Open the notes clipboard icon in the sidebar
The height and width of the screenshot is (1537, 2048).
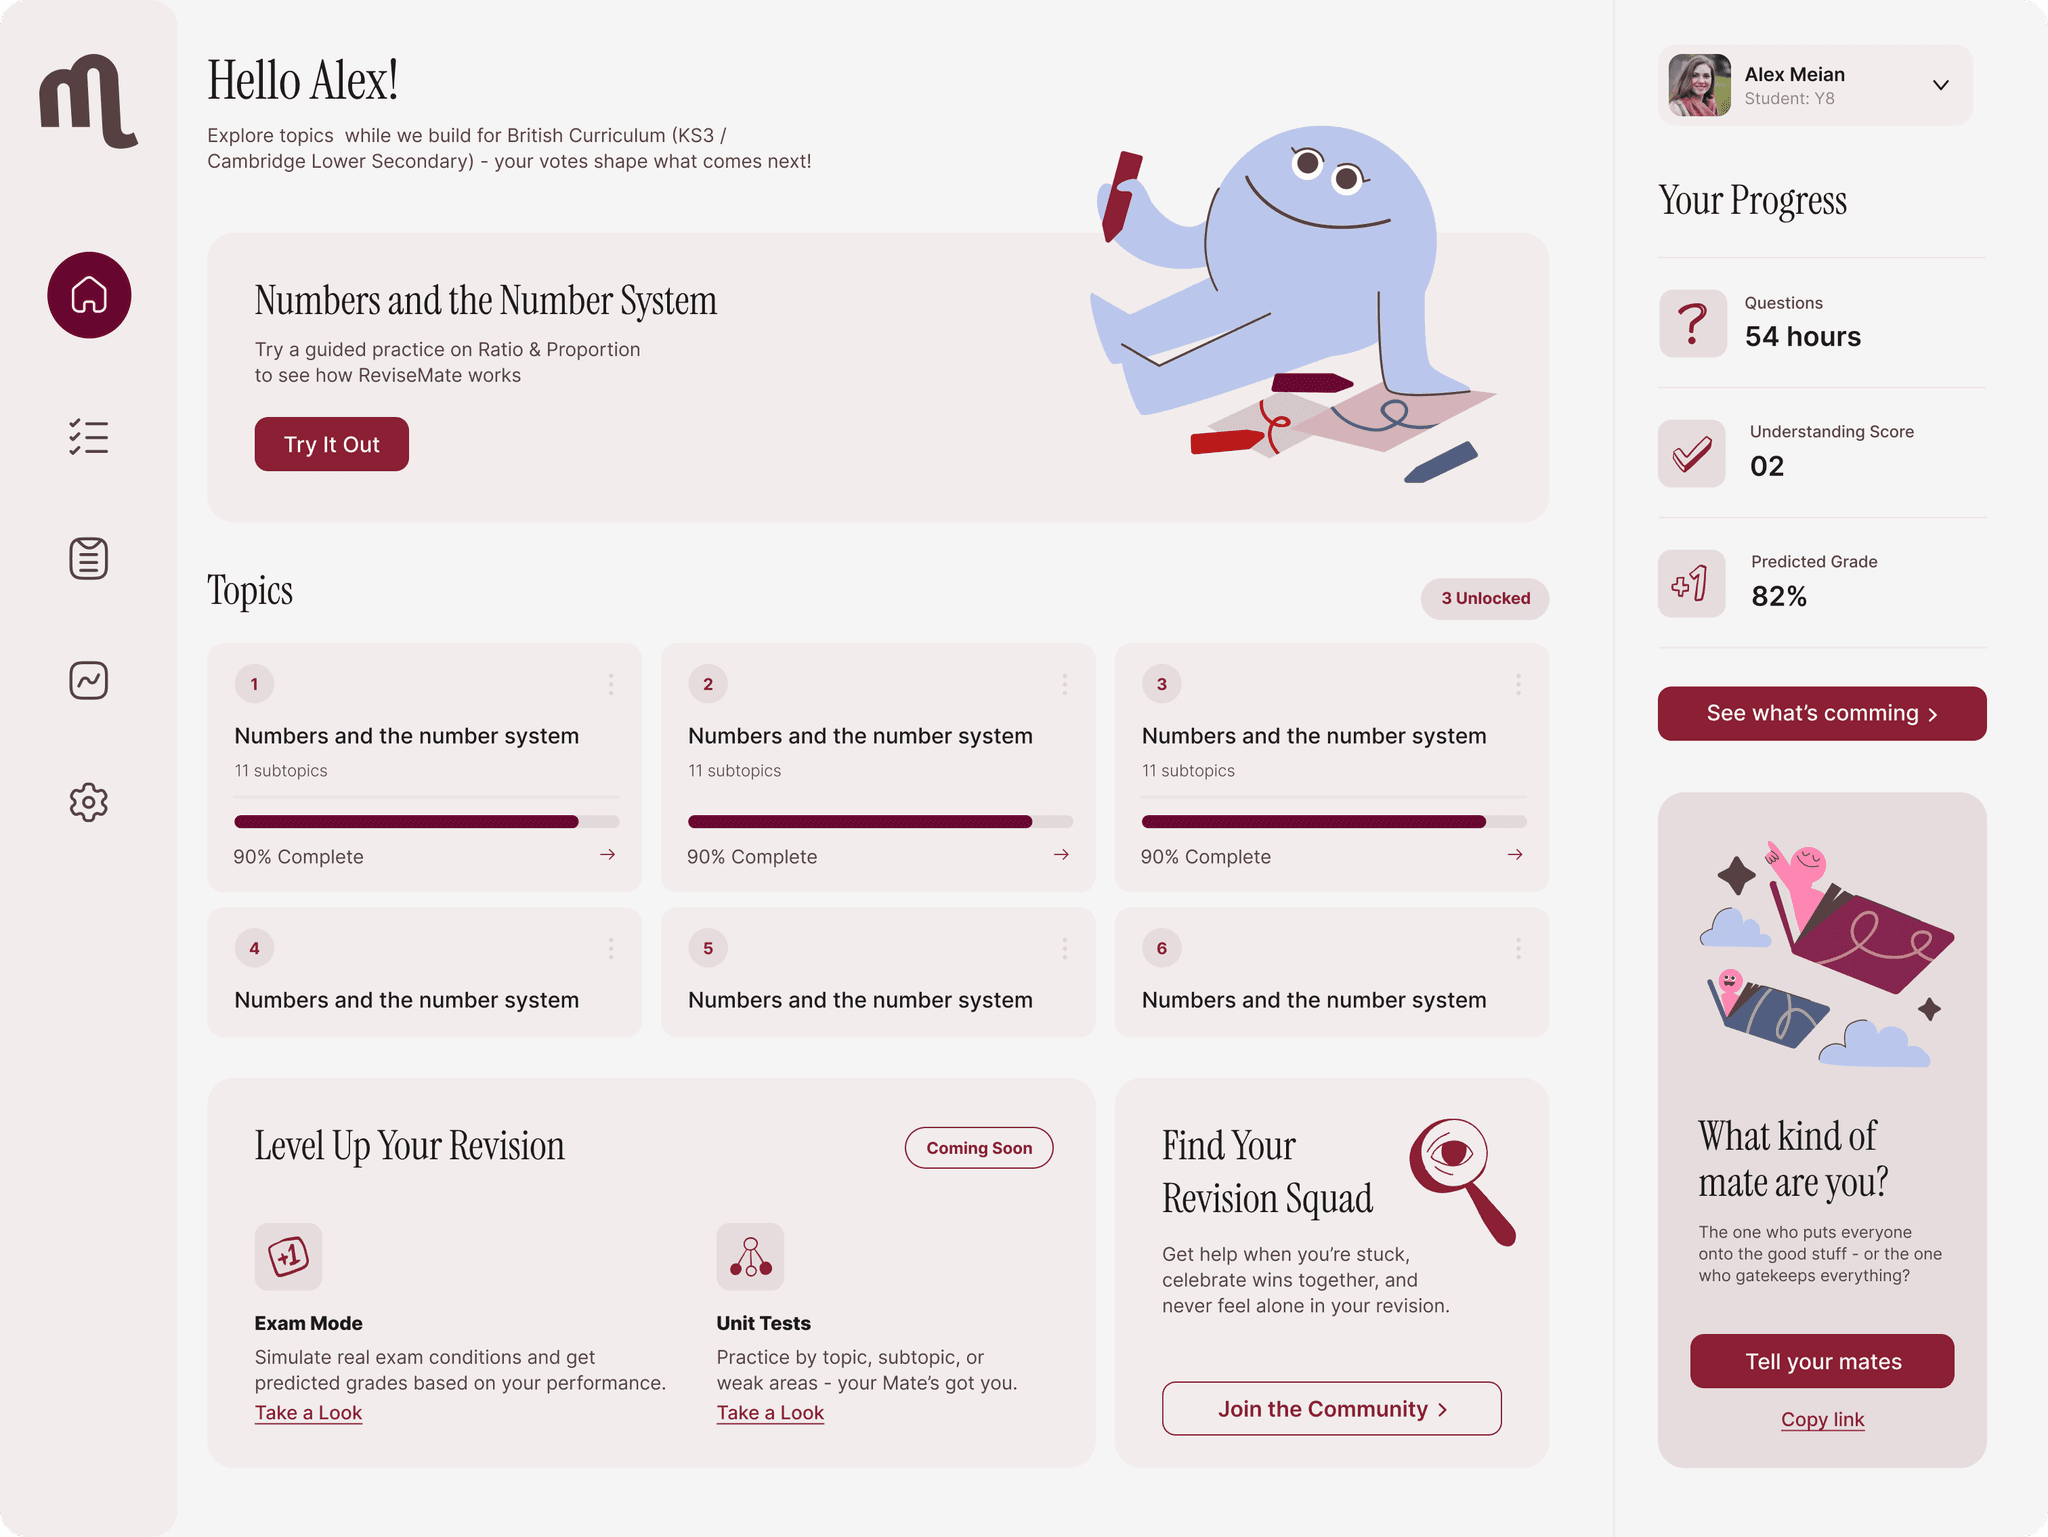[89, 558]
